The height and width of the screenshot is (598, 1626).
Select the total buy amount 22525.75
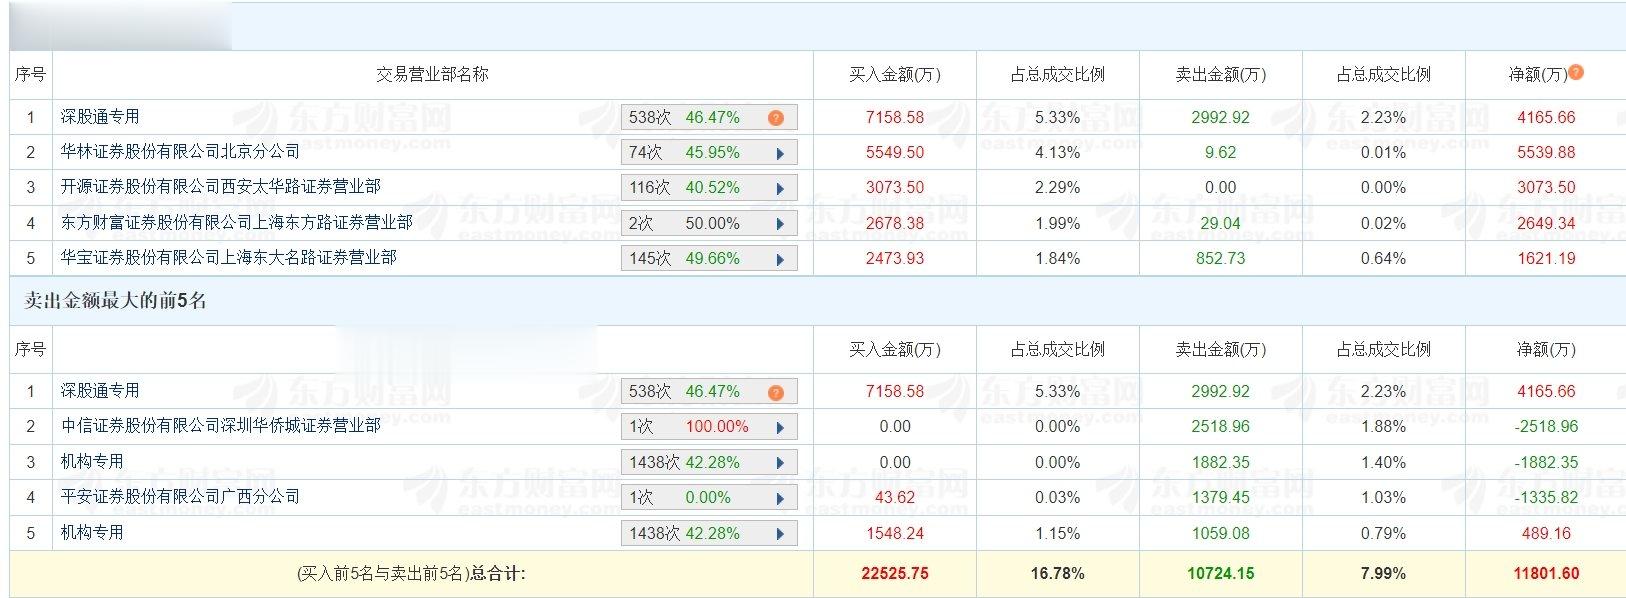click(895, 573)
